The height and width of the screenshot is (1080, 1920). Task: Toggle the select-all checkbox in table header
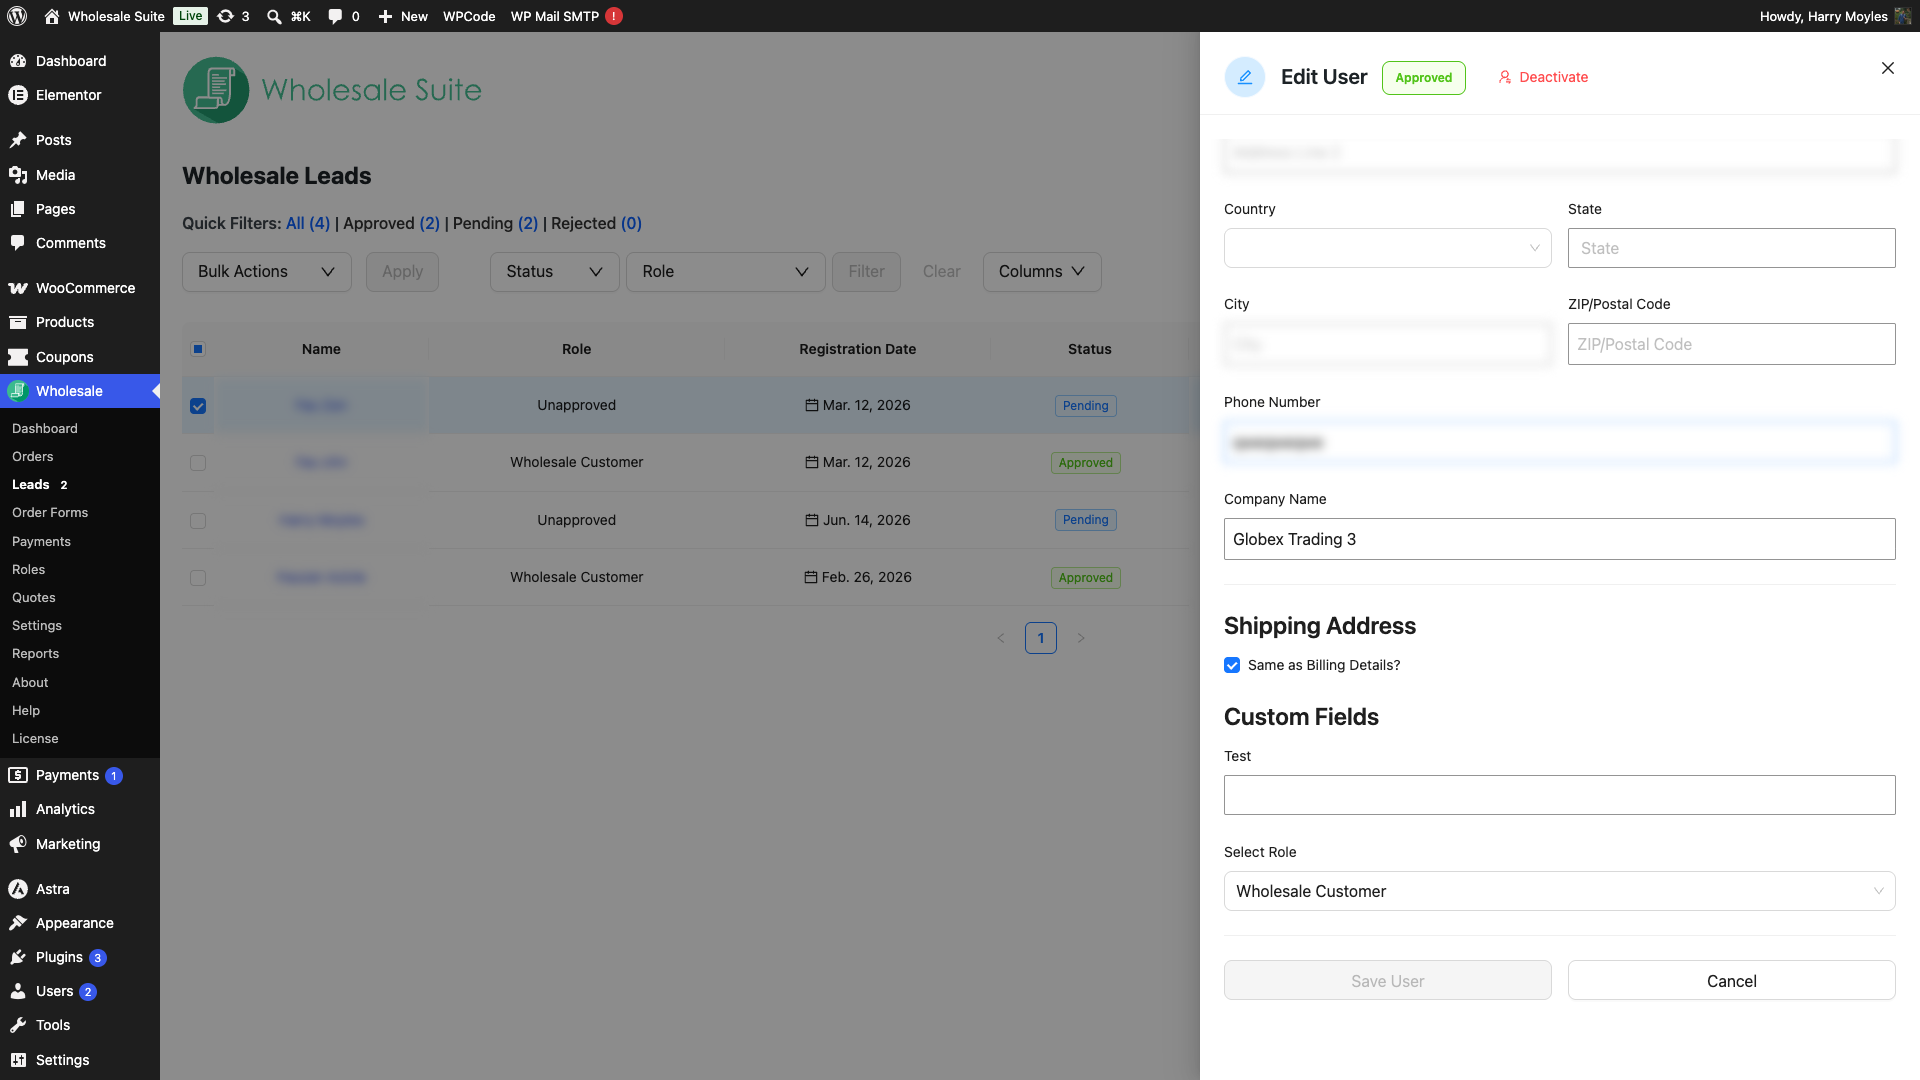[198, 349]
